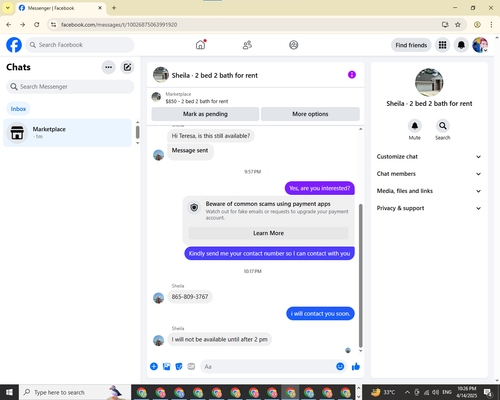The image size is (500, 400).
Task: Open Chrome three-dot menu
Action: pyautogui.click(x=491, y=25)
